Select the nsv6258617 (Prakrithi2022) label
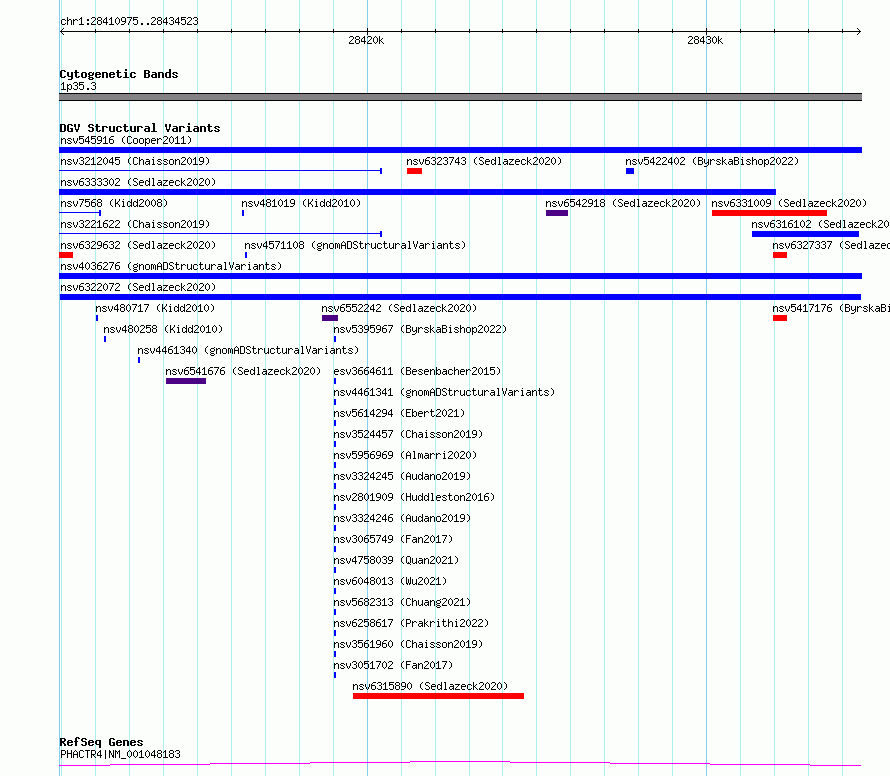The image size is (890, 776). [411, 623]
